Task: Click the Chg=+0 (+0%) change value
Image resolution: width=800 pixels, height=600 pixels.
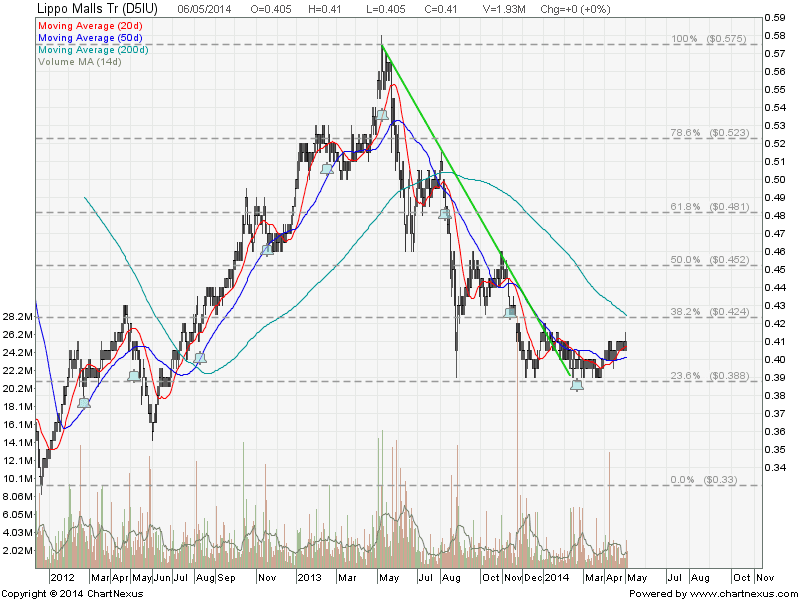Action: click(x=575, y=9)
